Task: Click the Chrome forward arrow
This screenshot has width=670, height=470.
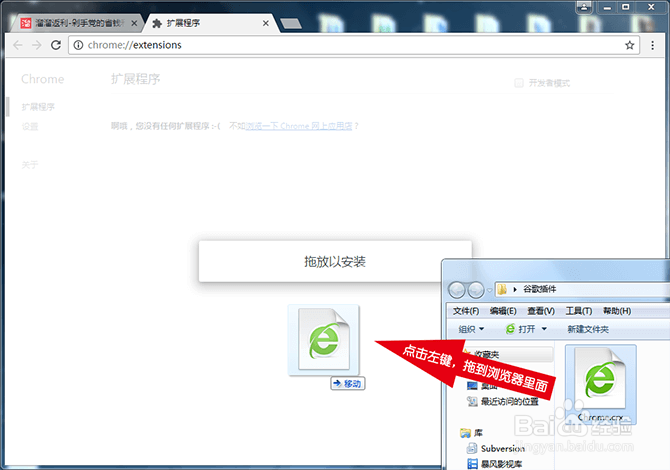Action: 37,45
